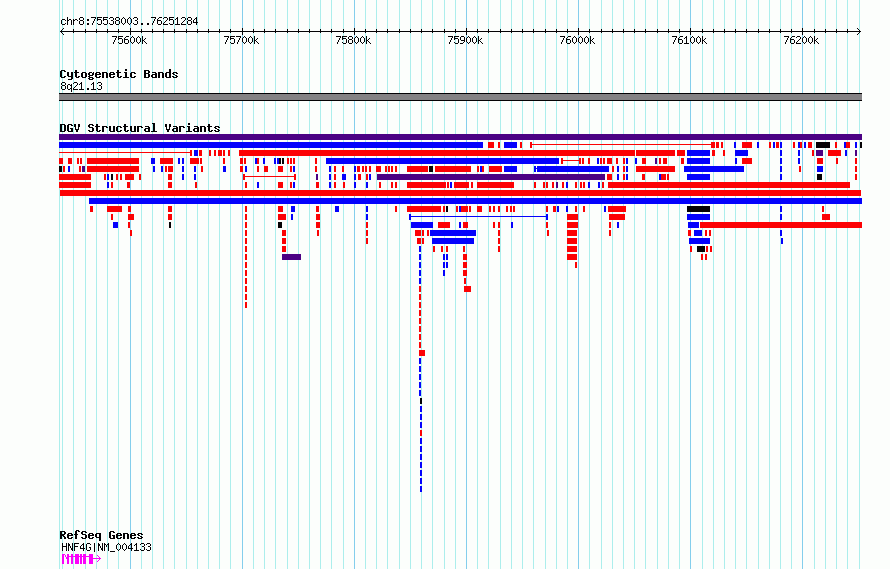Image resolution: width=890 pixels, height=569 pixels.
Task: Select the full-width red variant bar
Action: (x=460, y=193)
